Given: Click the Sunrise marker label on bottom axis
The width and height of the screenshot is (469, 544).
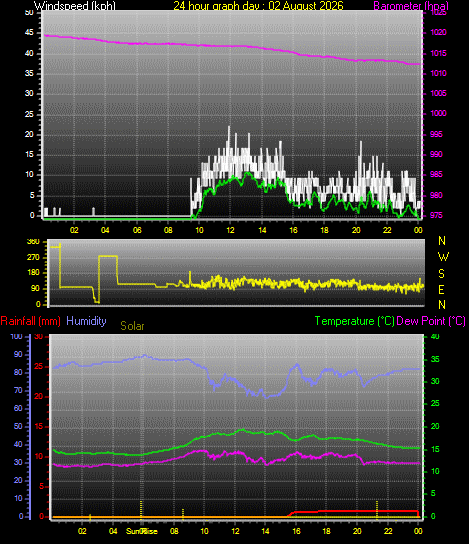Looking at the screenshot, I should tap(142, 531).
